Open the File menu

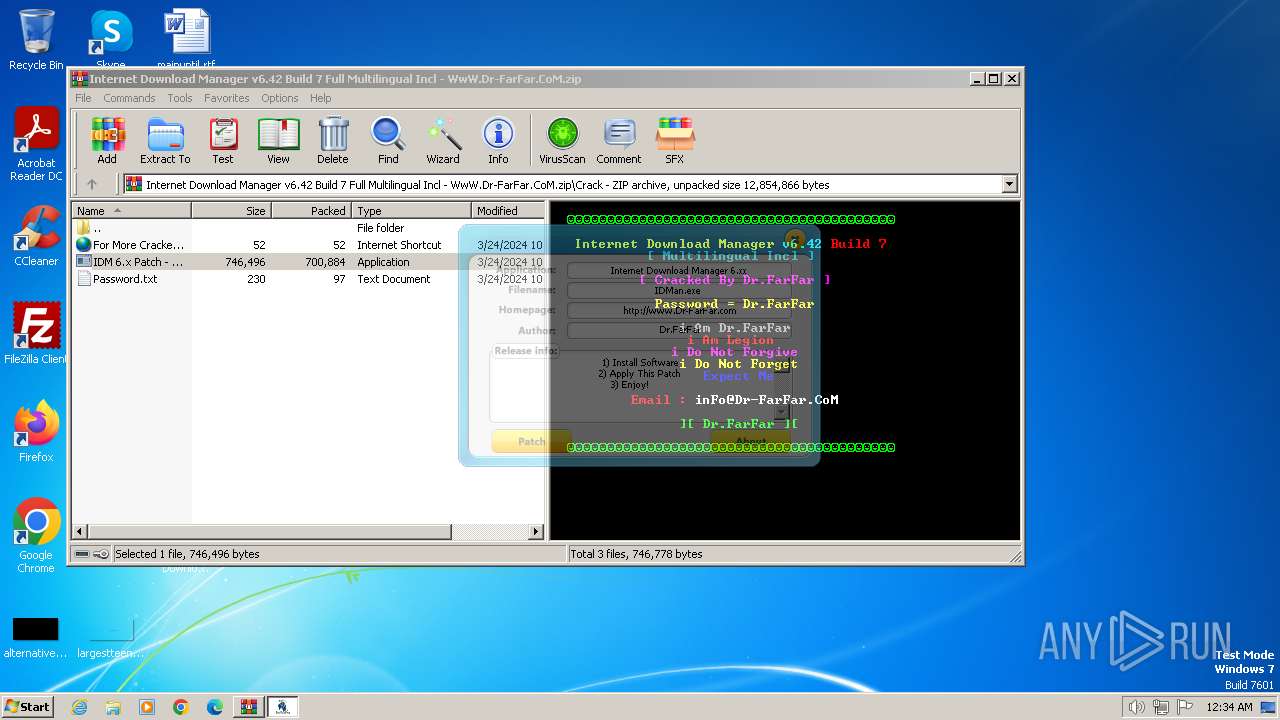pyautogui.click(x=83, y=98)
